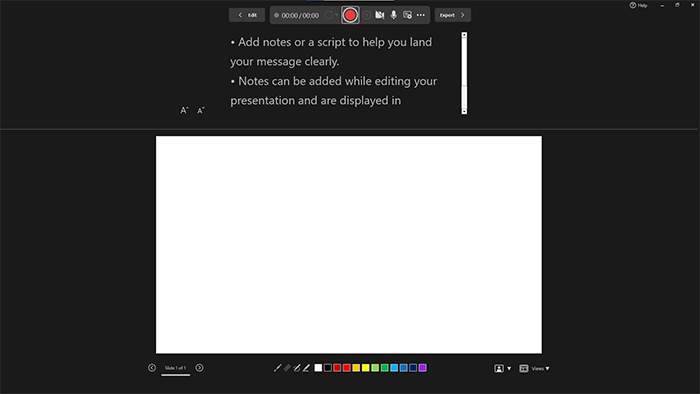Click the notes scrollbar up arrow
The image size is (700, 394).
tap(464, 35)
